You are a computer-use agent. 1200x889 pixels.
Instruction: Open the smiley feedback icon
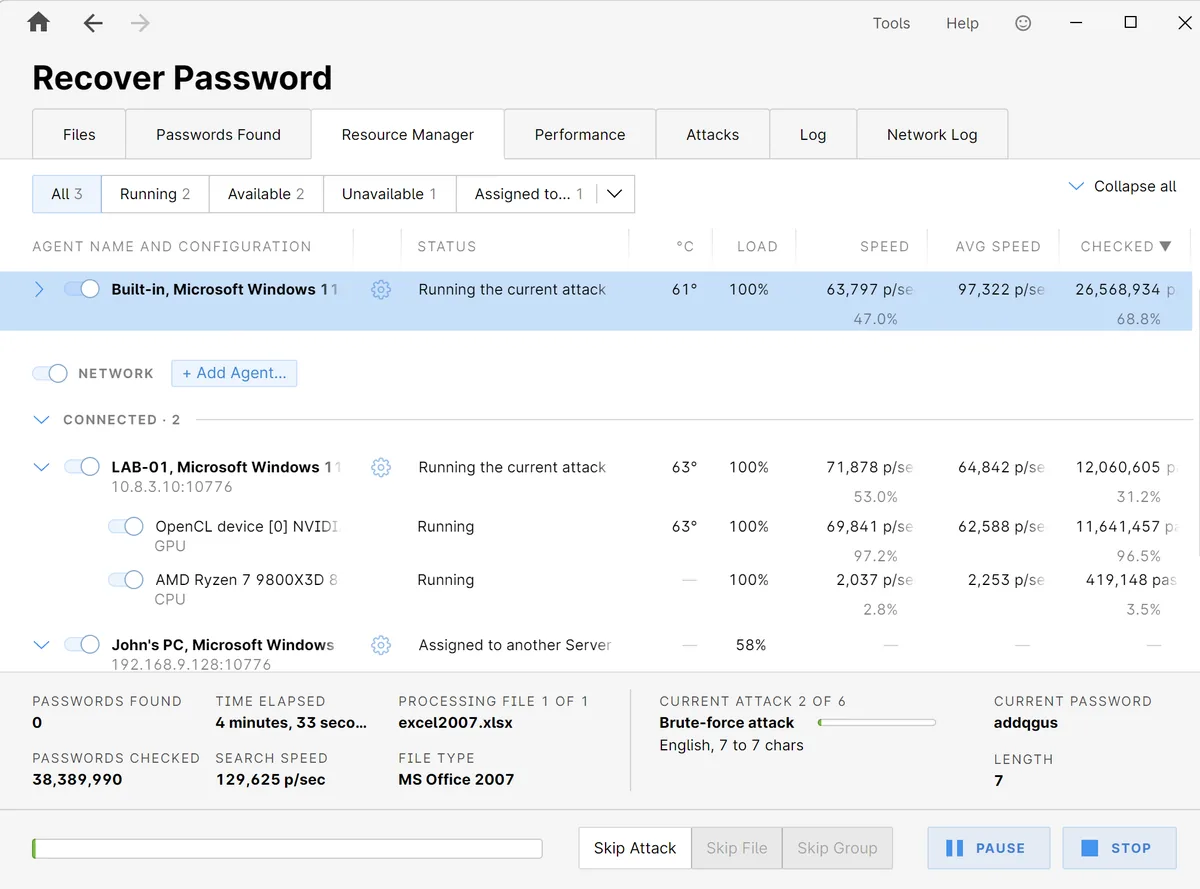1023,23
